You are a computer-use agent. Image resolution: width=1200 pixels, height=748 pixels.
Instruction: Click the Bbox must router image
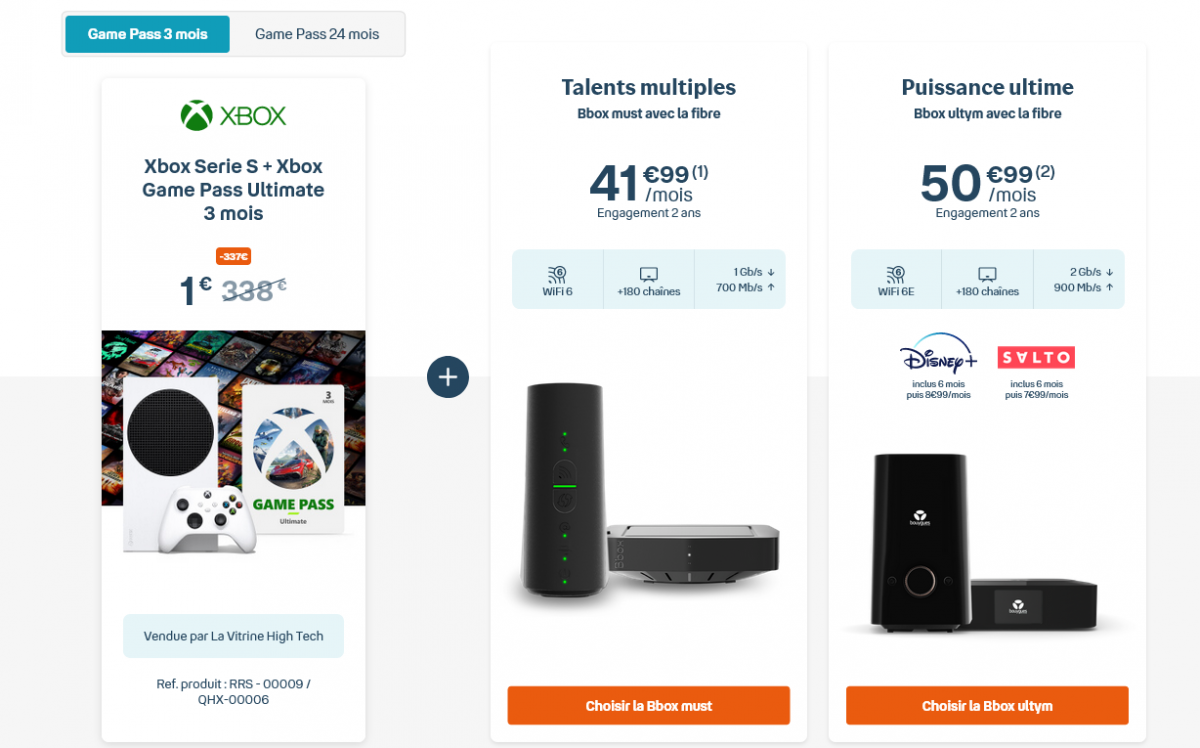563,490
